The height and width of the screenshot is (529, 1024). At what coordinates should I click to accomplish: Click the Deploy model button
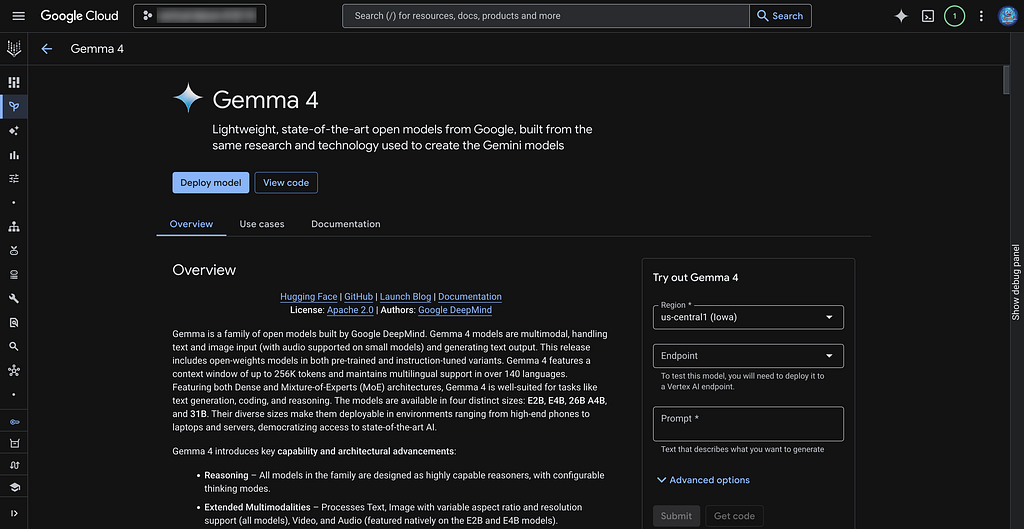[x=211, y=183]
